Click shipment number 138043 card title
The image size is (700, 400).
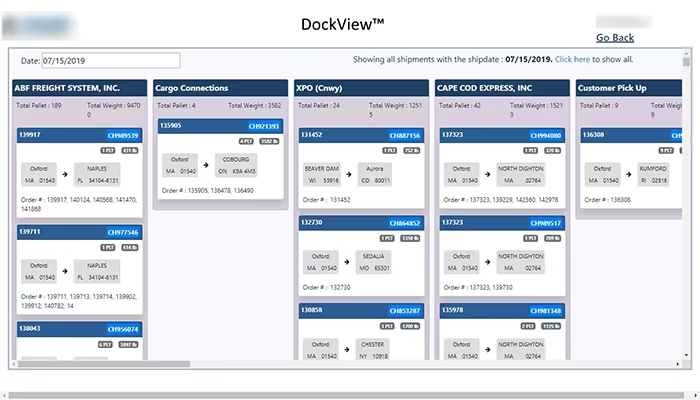click(30, 329)
